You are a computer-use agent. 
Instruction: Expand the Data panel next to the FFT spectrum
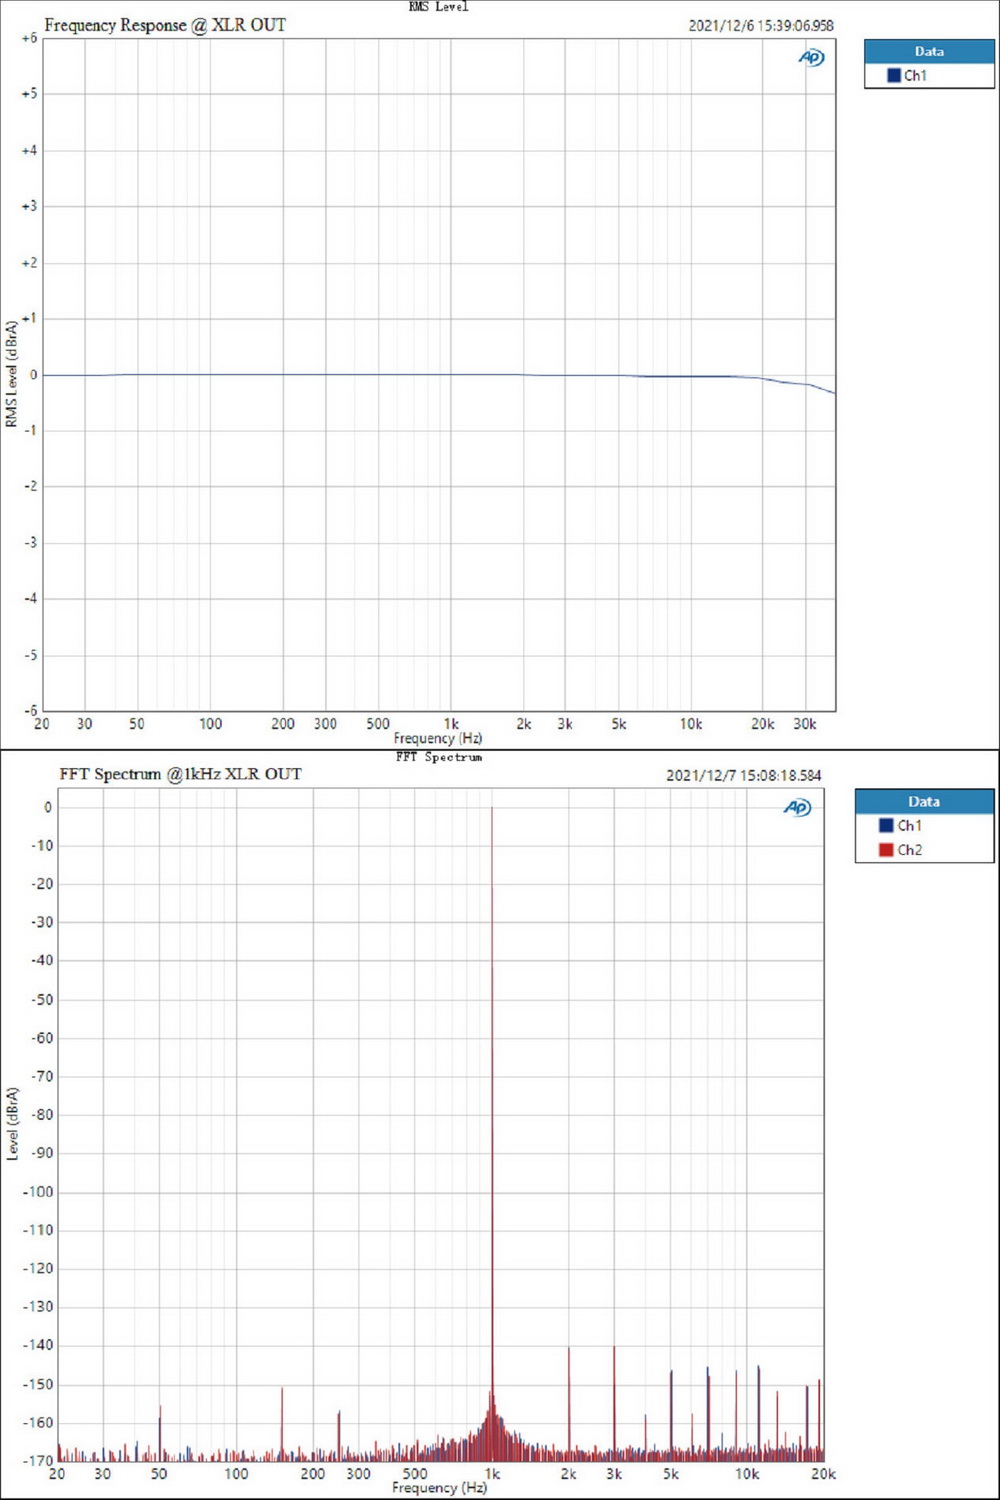point(923,801)
